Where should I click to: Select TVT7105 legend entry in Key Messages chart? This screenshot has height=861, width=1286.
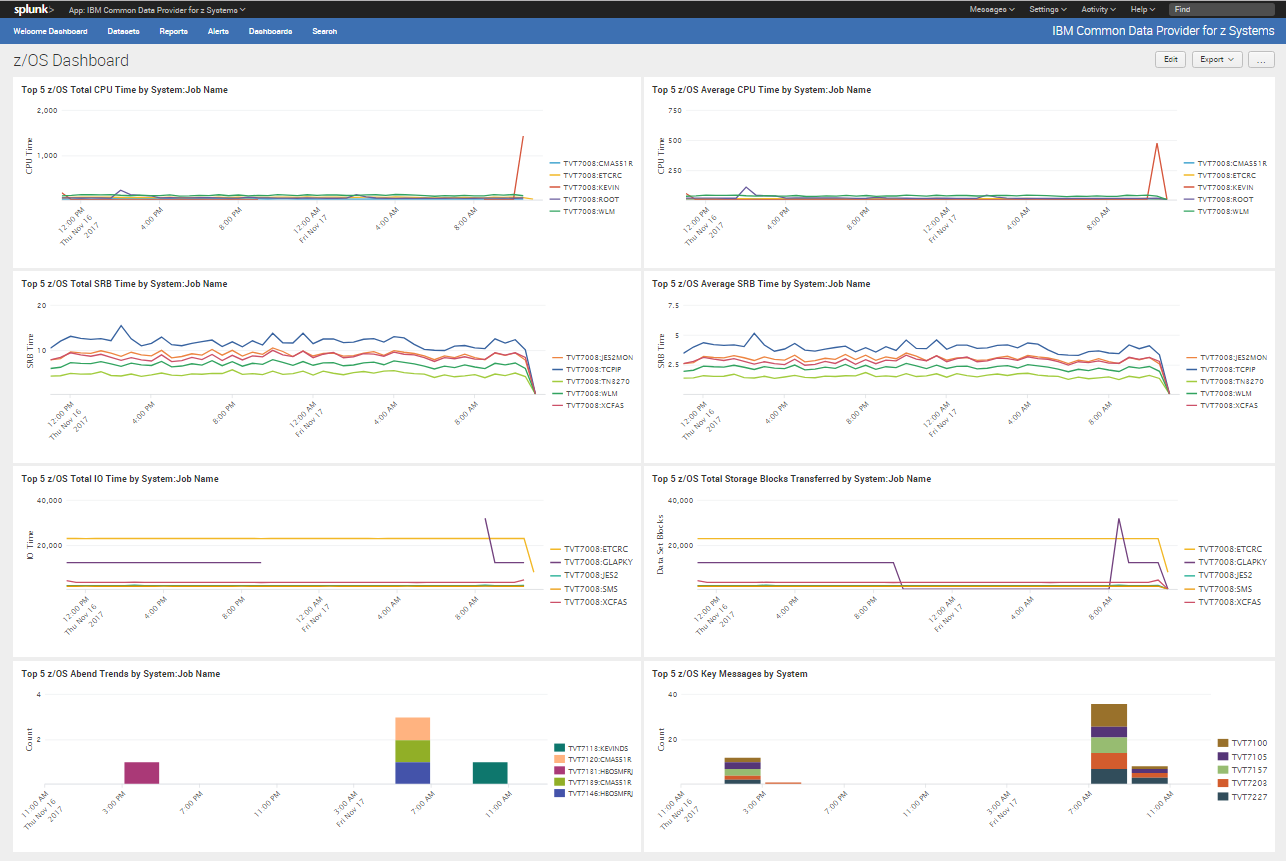pyautogui.click(x=1242, y=757)
